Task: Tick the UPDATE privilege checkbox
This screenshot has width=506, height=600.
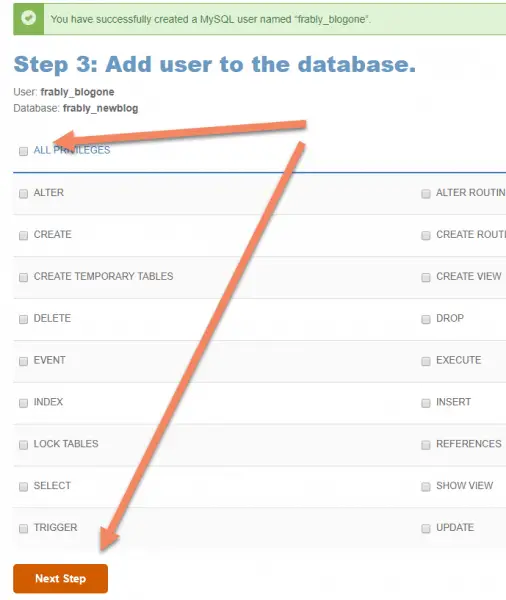Action: [x=426, y=528]
